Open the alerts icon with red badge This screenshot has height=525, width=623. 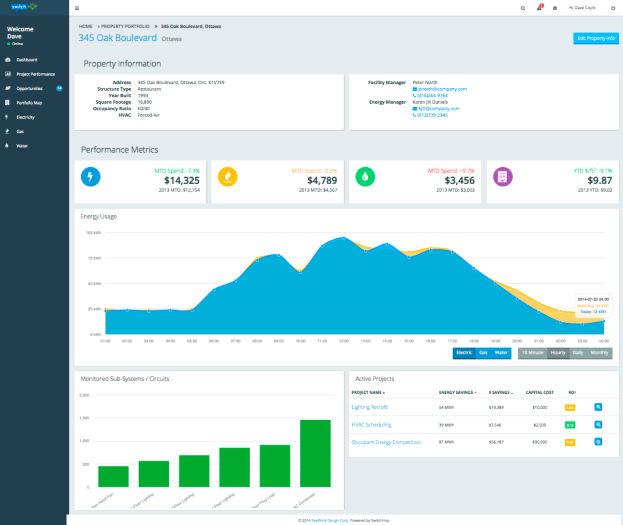tap(540, 8)
